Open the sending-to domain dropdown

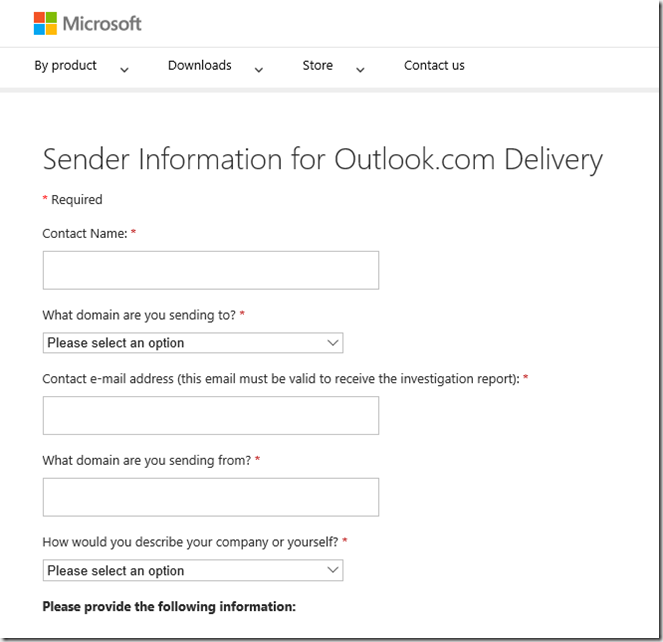193,343
